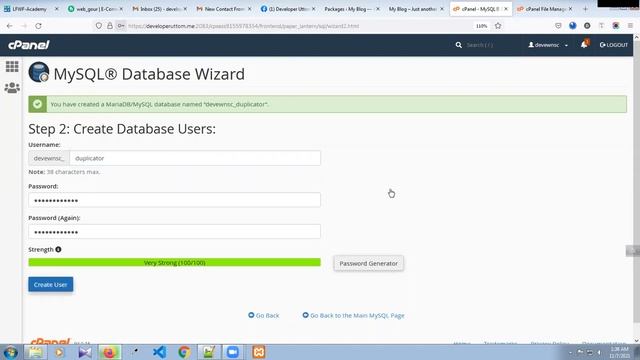
Task: Go back with browser back arrow
Action: coord(9,26)
